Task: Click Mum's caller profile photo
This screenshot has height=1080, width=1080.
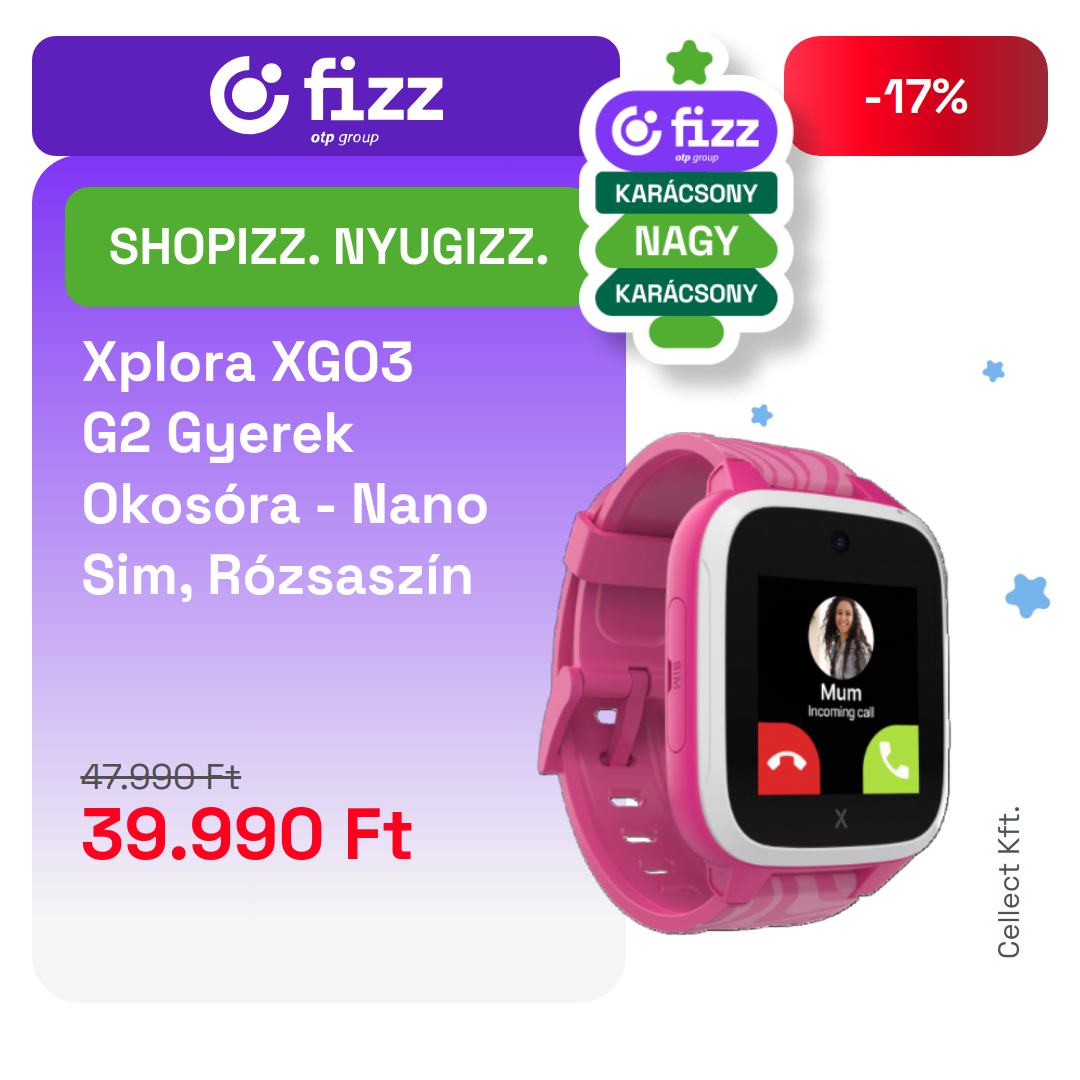Action: click(x=840, y=637)
